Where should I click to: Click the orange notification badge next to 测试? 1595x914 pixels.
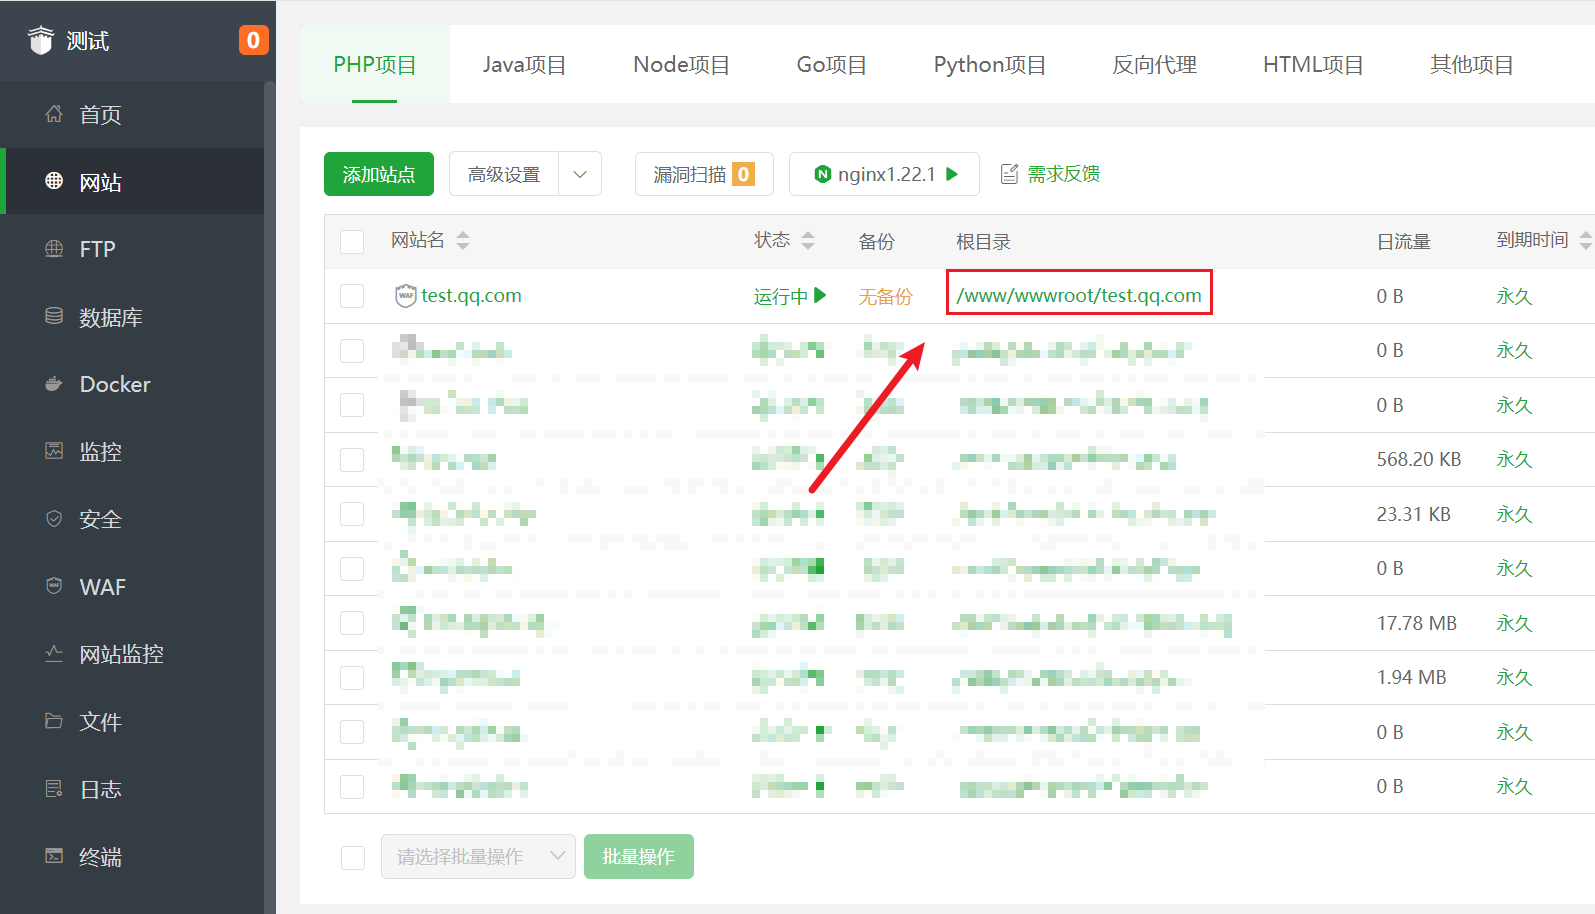coord(253,40)
